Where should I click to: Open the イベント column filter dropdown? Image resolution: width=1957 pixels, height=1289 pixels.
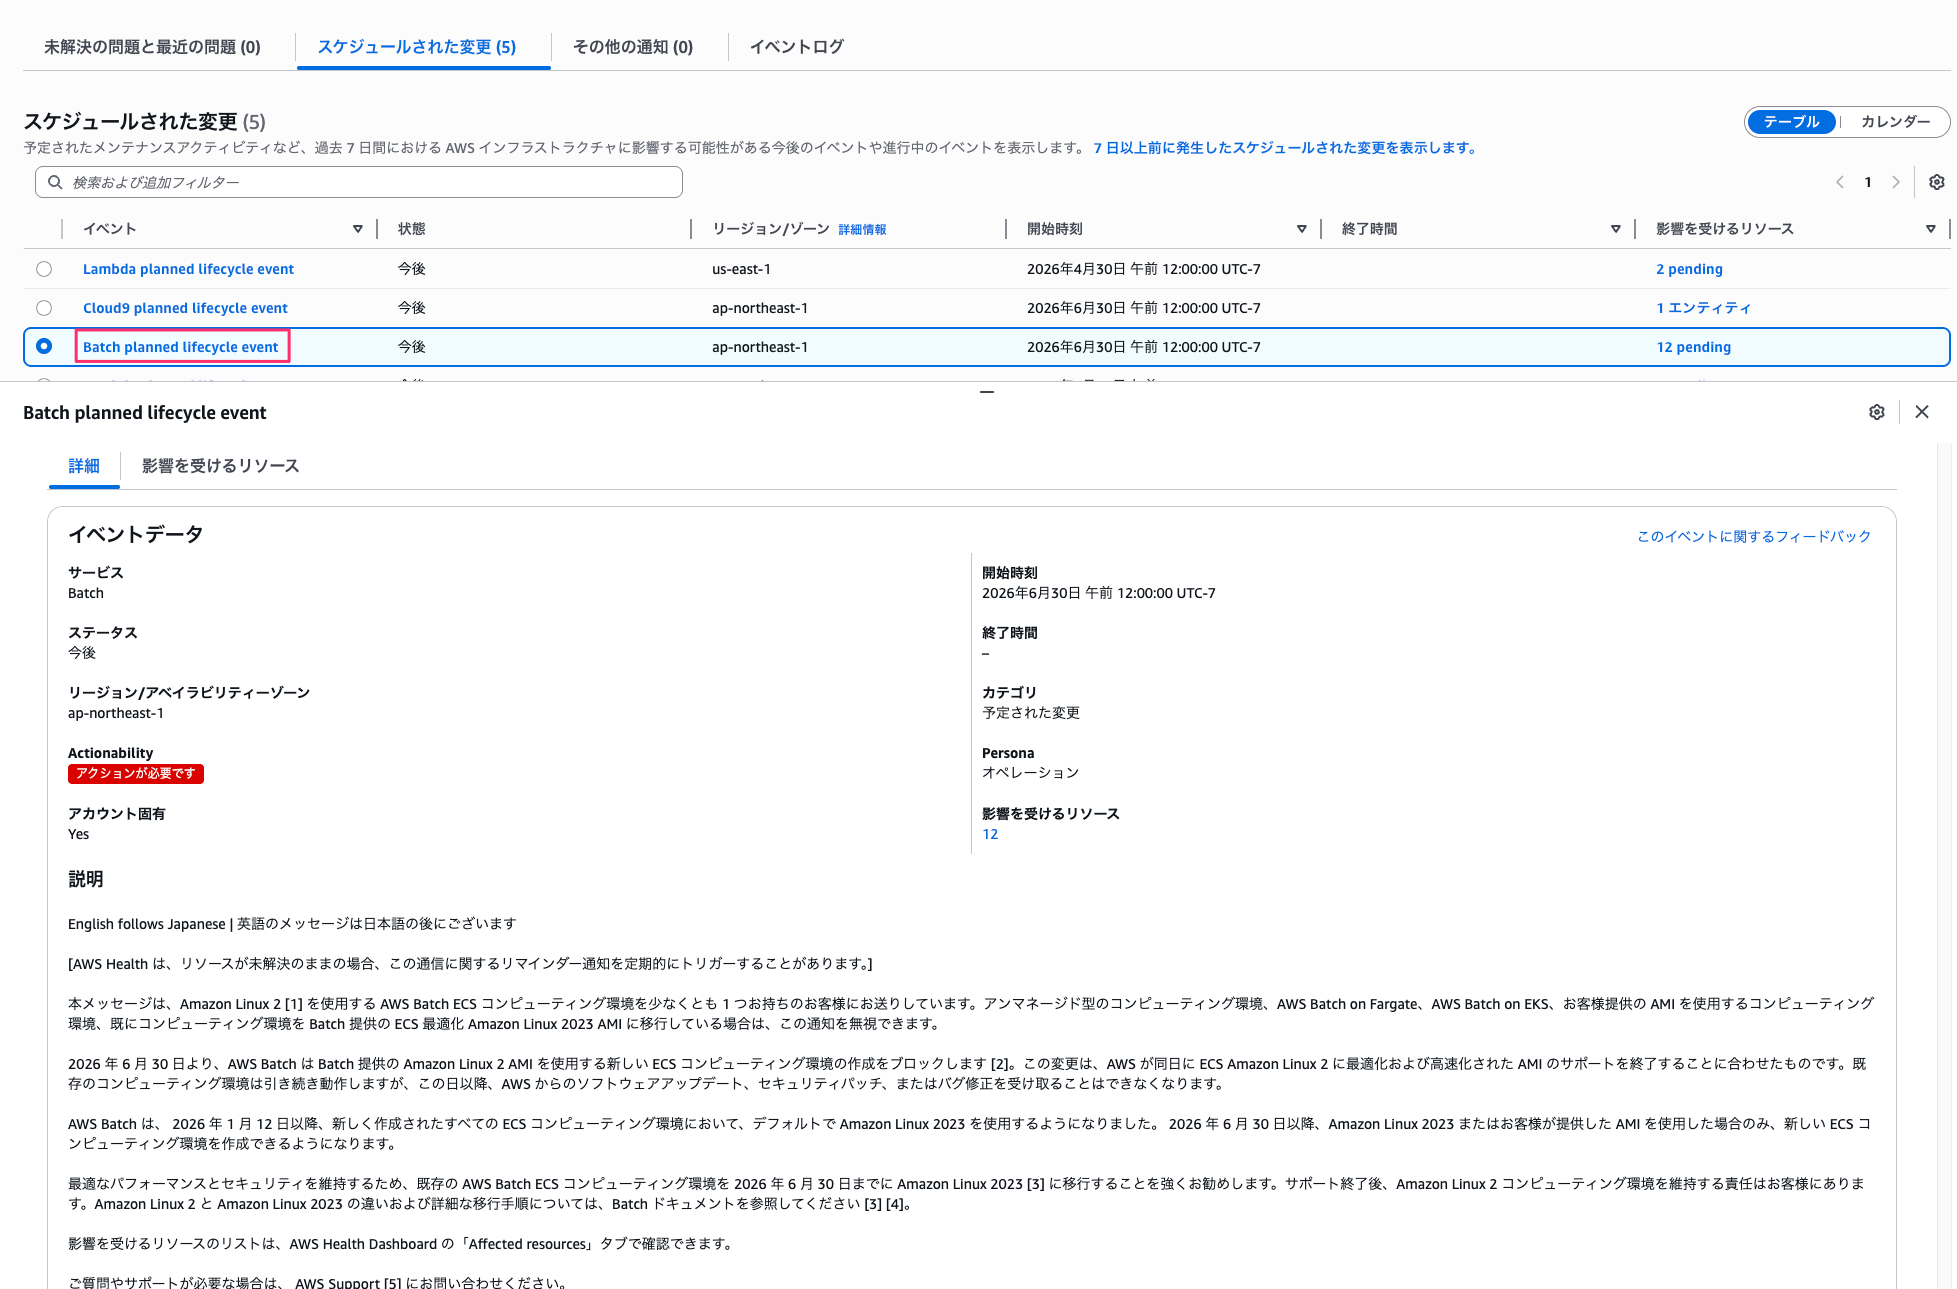pyautogui.click(x=358, y=228)
